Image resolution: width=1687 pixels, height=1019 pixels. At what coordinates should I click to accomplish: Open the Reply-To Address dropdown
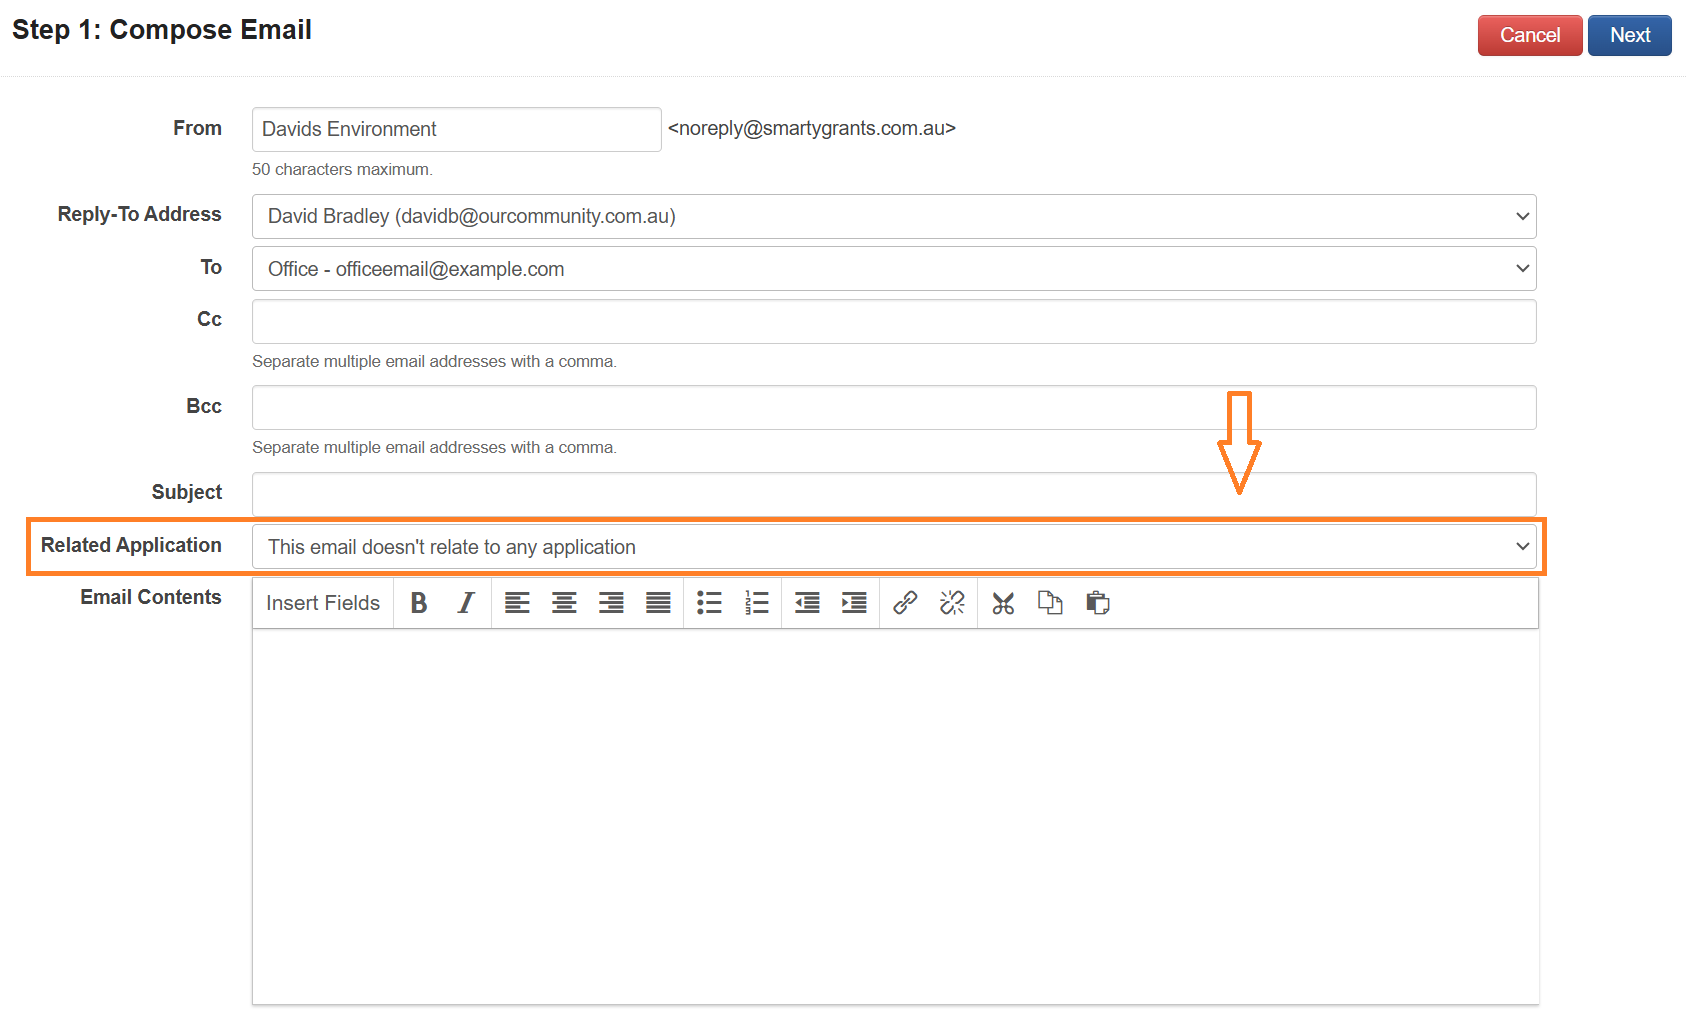[x=893, y=217]
